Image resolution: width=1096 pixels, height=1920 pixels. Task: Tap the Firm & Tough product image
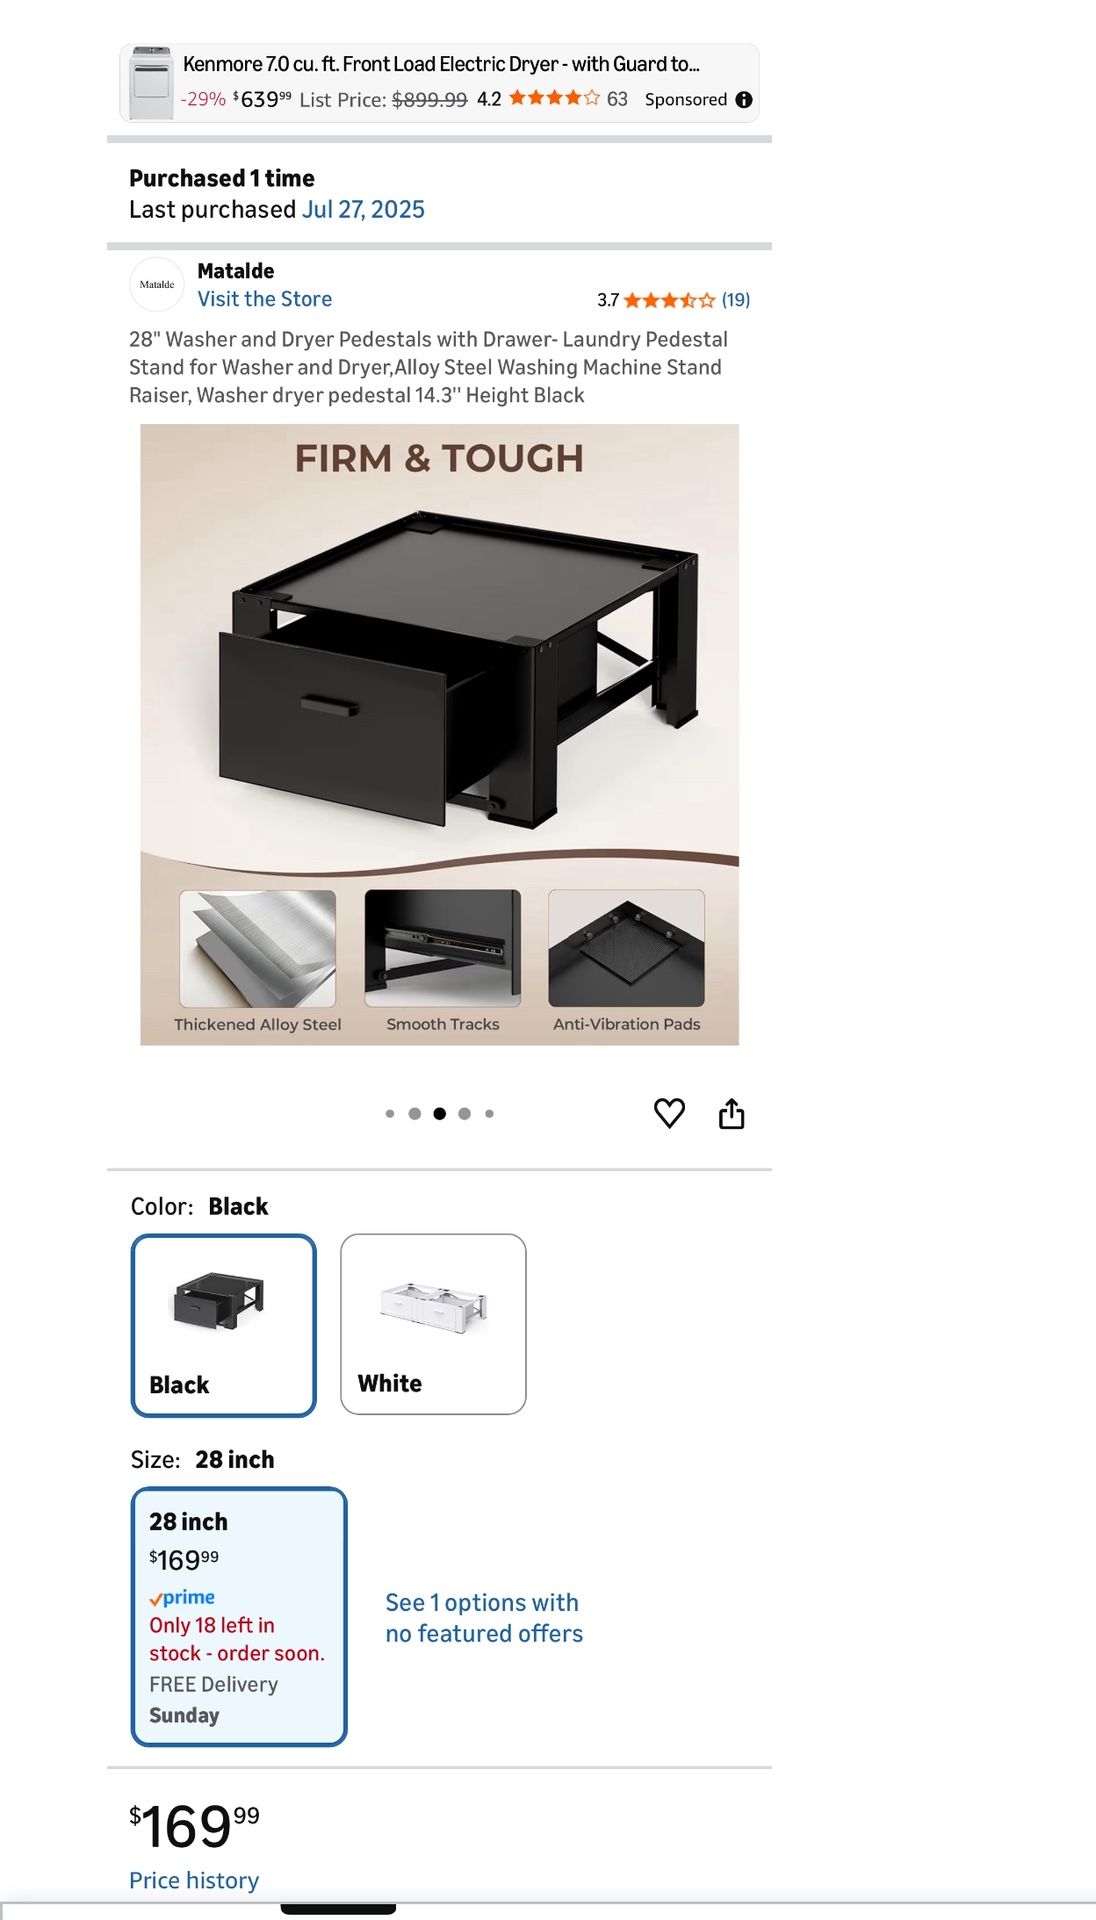pyautogui.click(x=439, y=735)
